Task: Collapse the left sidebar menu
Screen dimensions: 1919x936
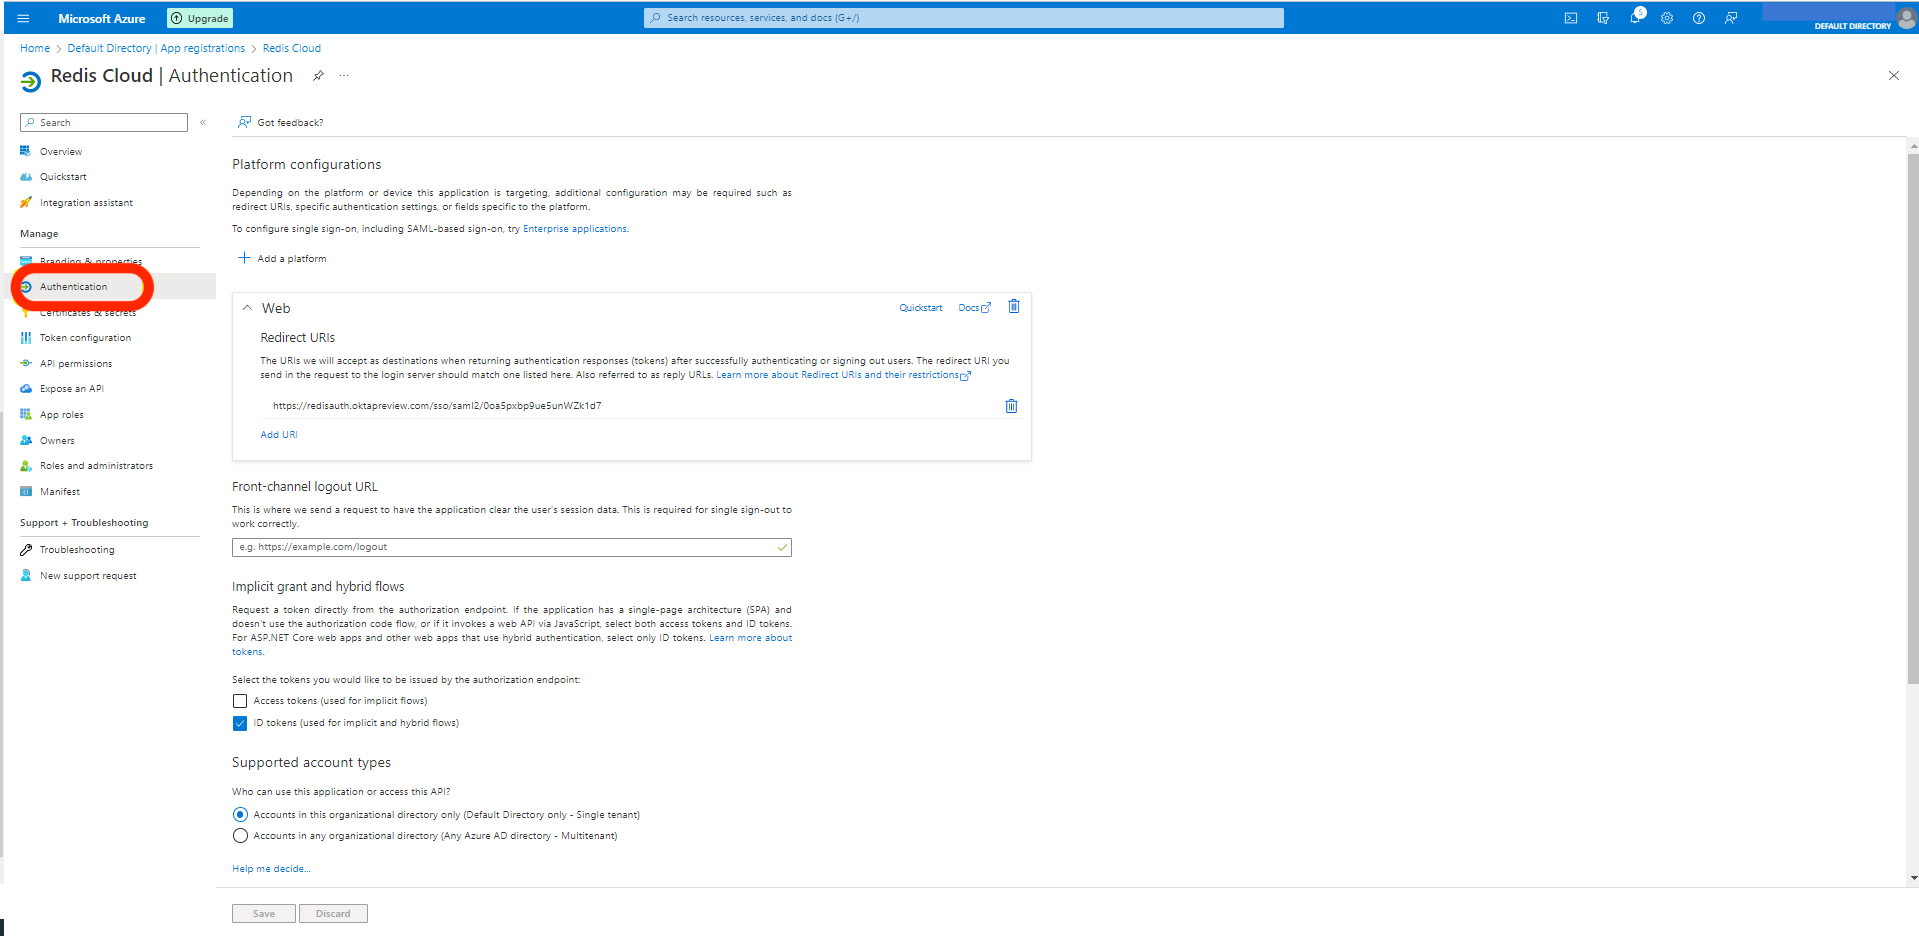Action: click(x=203, y=122)
